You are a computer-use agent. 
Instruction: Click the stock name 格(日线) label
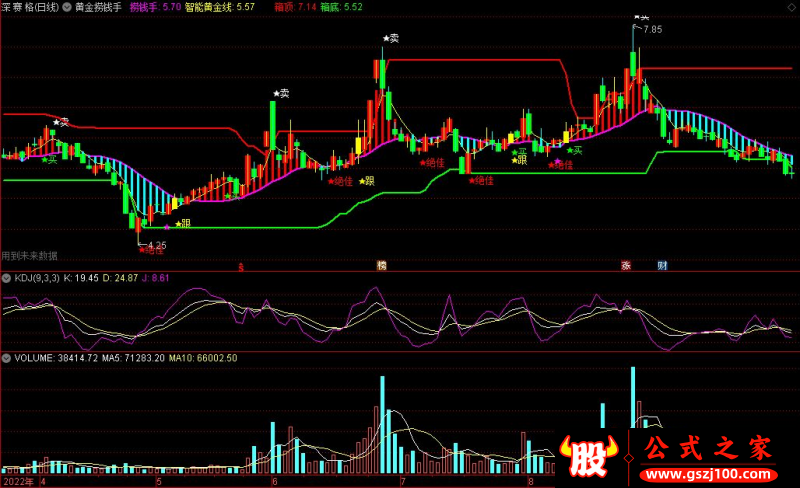click(x=36, y=6)
